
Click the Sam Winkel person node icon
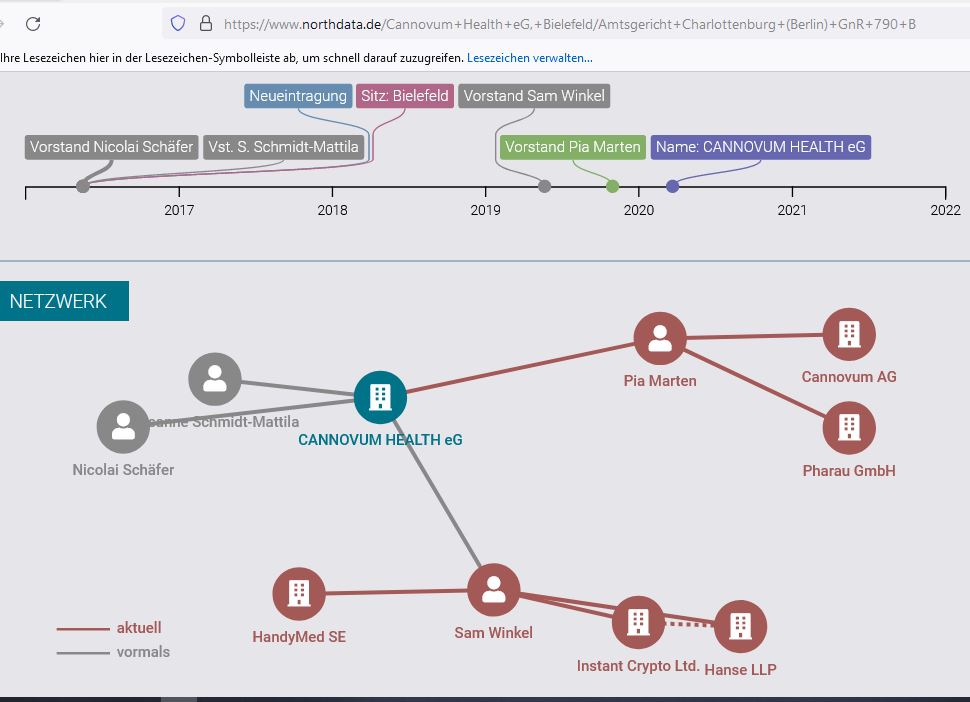494,590
